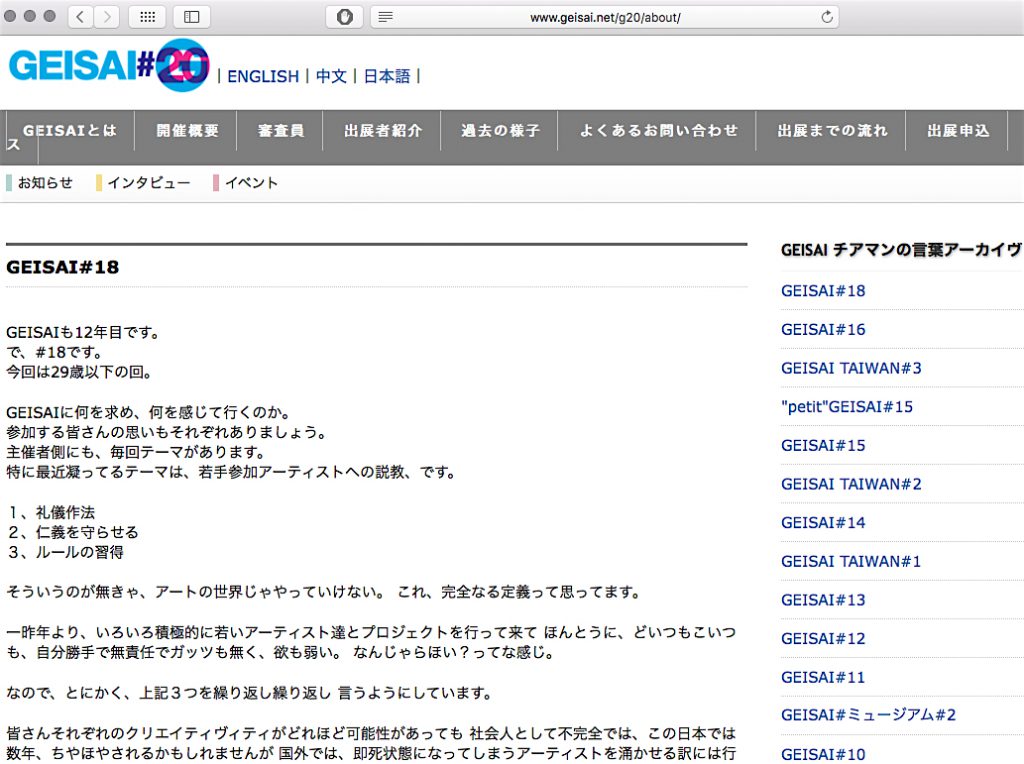Switch language to ENGLISH
1024x764 pixels.
263,76
